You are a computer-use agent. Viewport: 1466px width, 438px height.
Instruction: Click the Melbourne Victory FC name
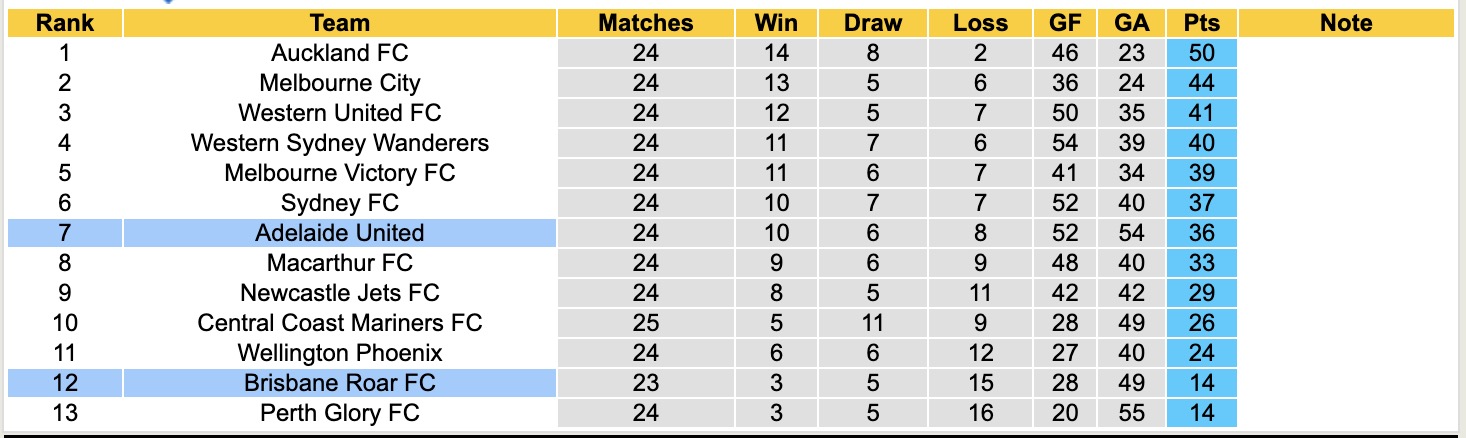coord(340,173)
